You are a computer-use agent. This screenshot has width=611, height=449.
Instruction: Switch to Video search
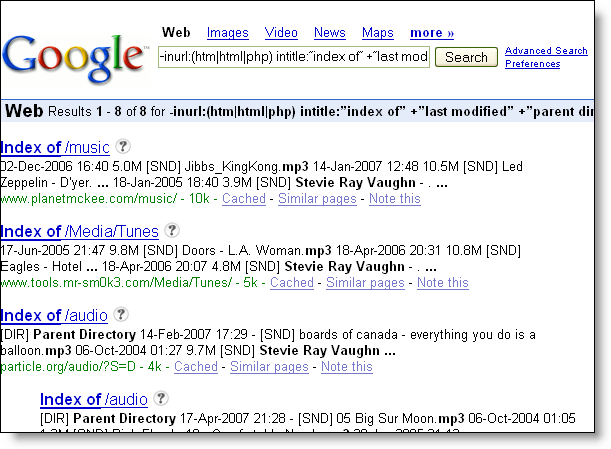tap(281, 33)
